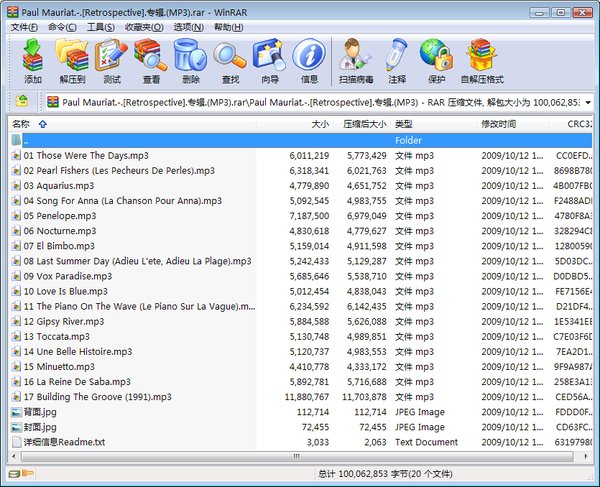The width and height of the screenshot is (600, 487).
Task: Click the archive icon in the address bar
Action: click(x=53, y=102)
